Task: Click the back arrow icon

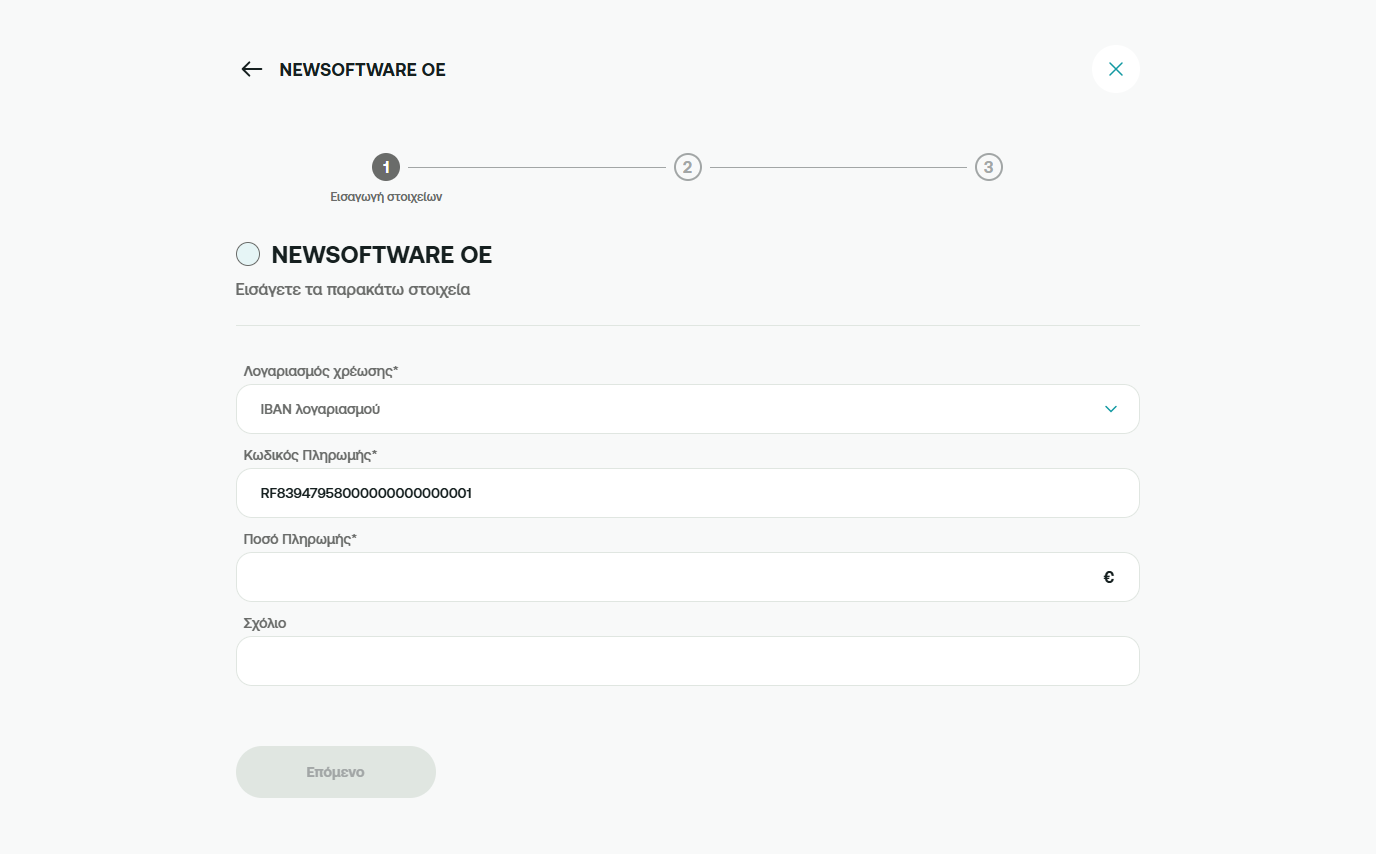Action: (251, 69)
